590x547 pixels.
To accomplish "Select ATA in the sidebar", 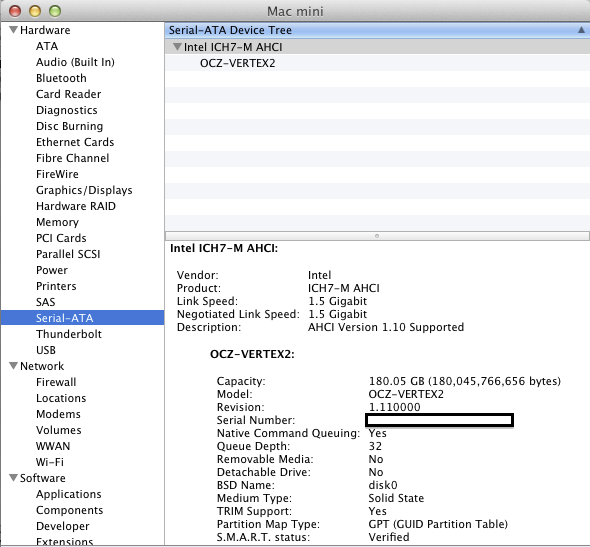I will pyautogui.click(x=47, y=46).
